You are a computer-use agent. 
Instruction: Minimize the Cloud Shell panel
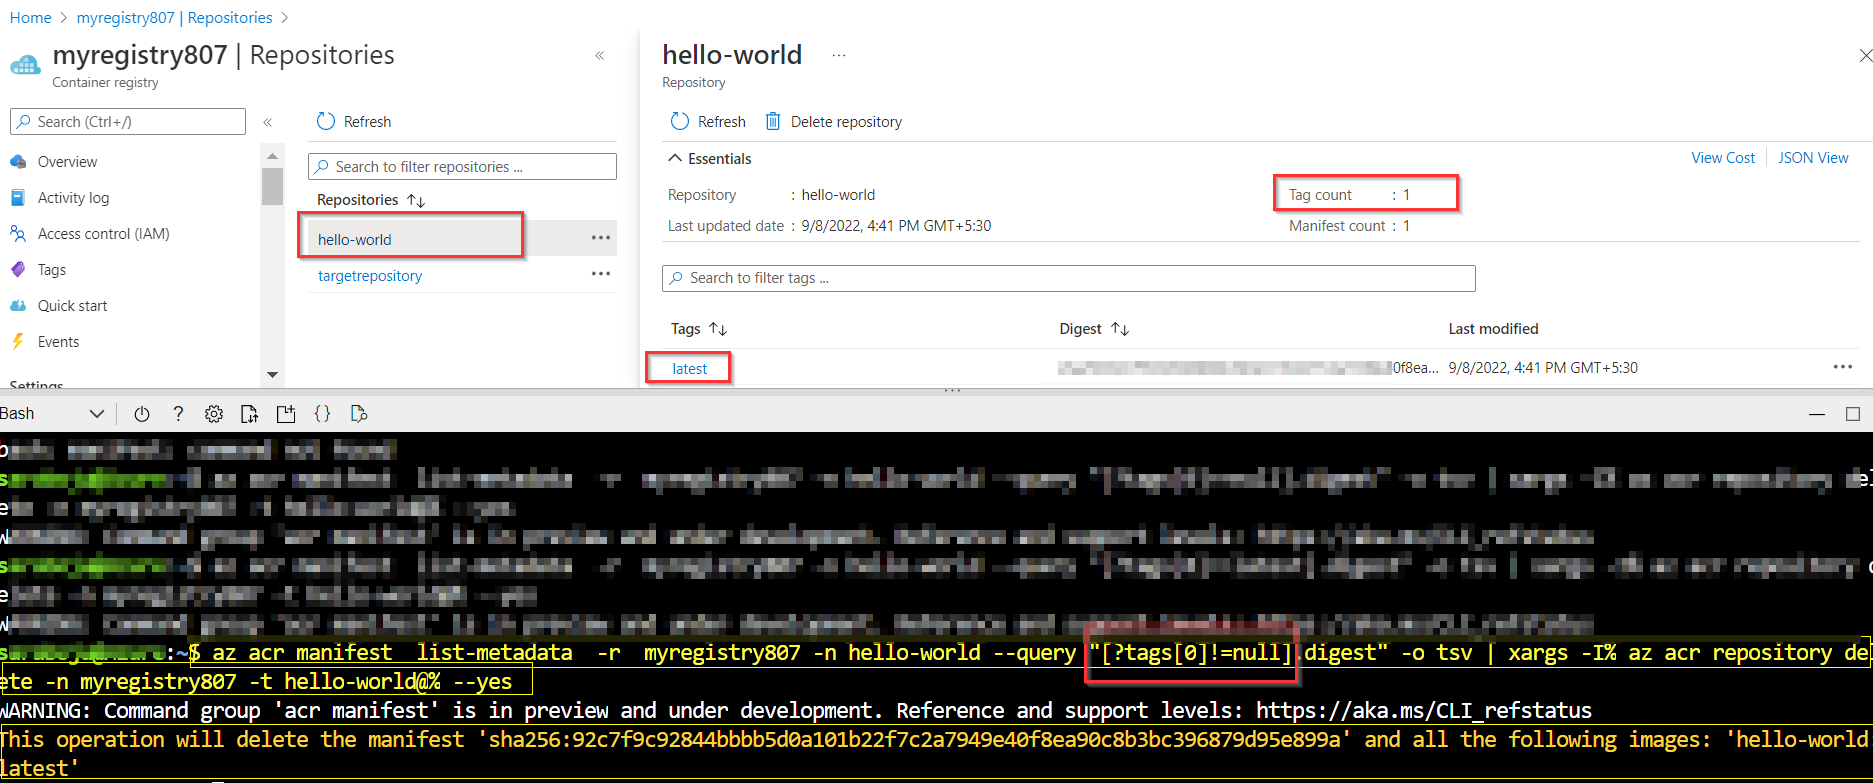(1817, 414)
